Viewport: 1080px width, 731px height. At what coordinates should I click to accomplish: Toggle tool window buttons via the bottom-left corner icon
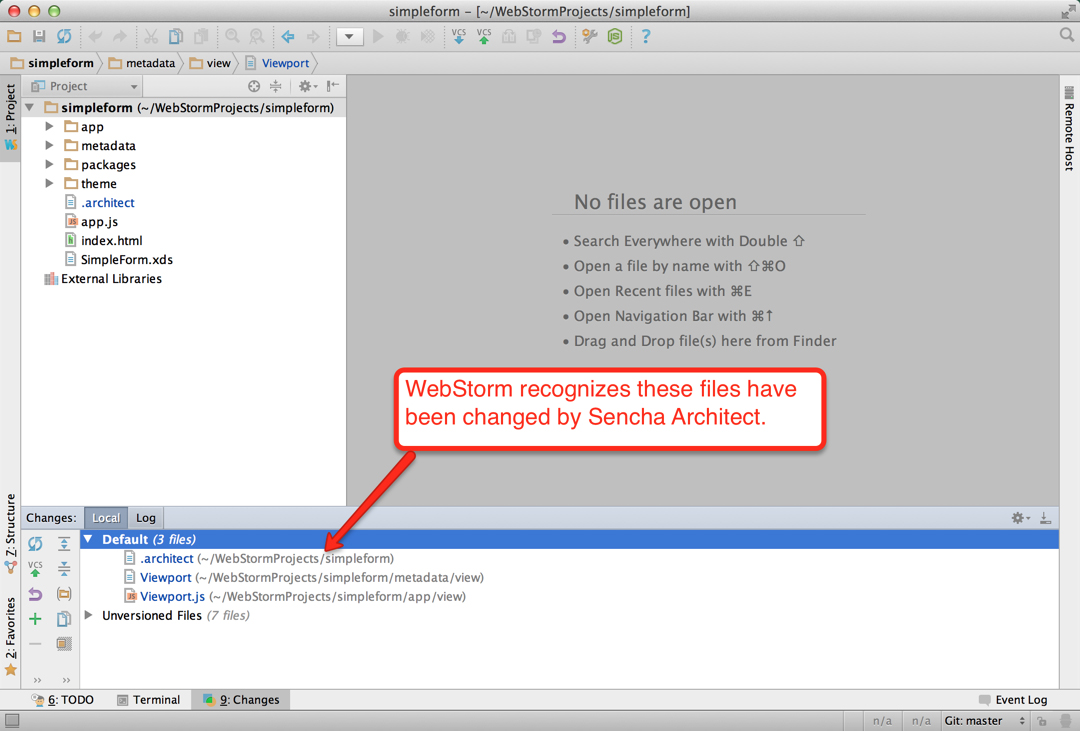[12, 721]
